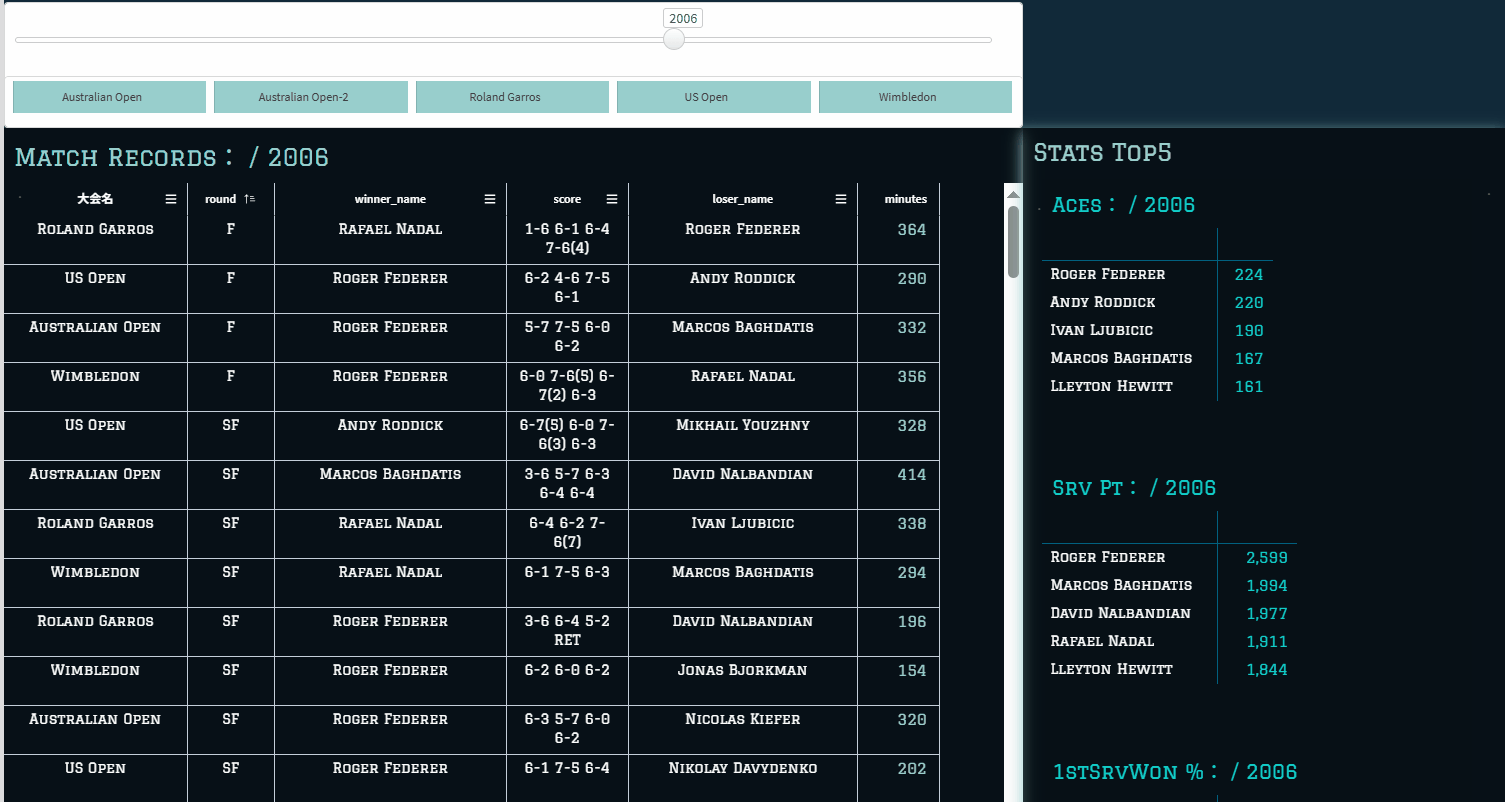
Task: Click the 320 minutes value
Action: (x=911, y=720)
